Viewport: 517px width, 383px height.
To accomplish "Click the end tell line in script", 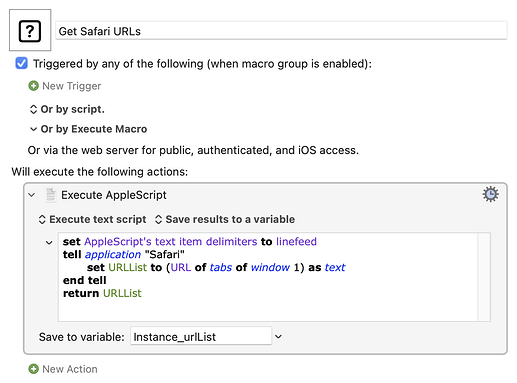I will pos(85,280).
